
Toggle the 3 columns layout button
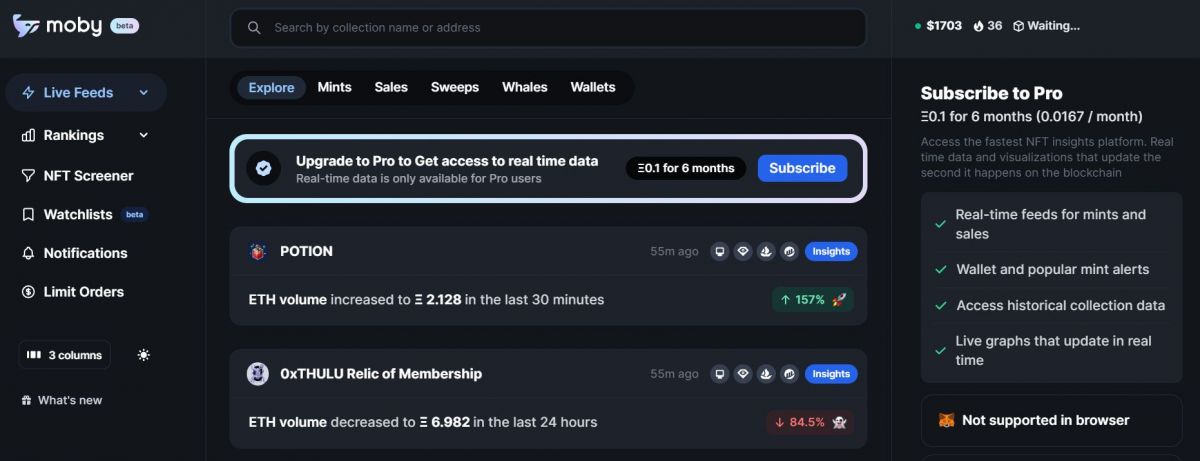(x=64, y=355)
